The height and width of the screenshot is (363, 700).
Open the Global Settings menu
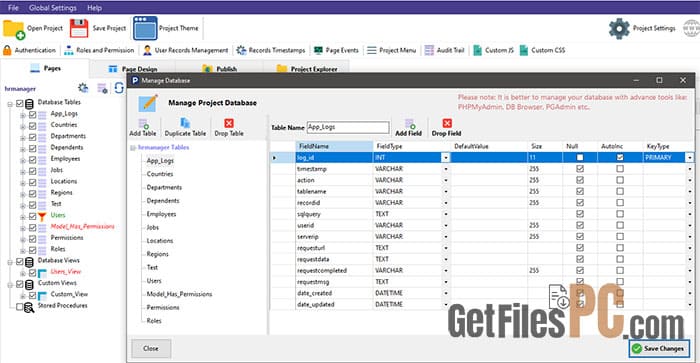pos(53,8)
